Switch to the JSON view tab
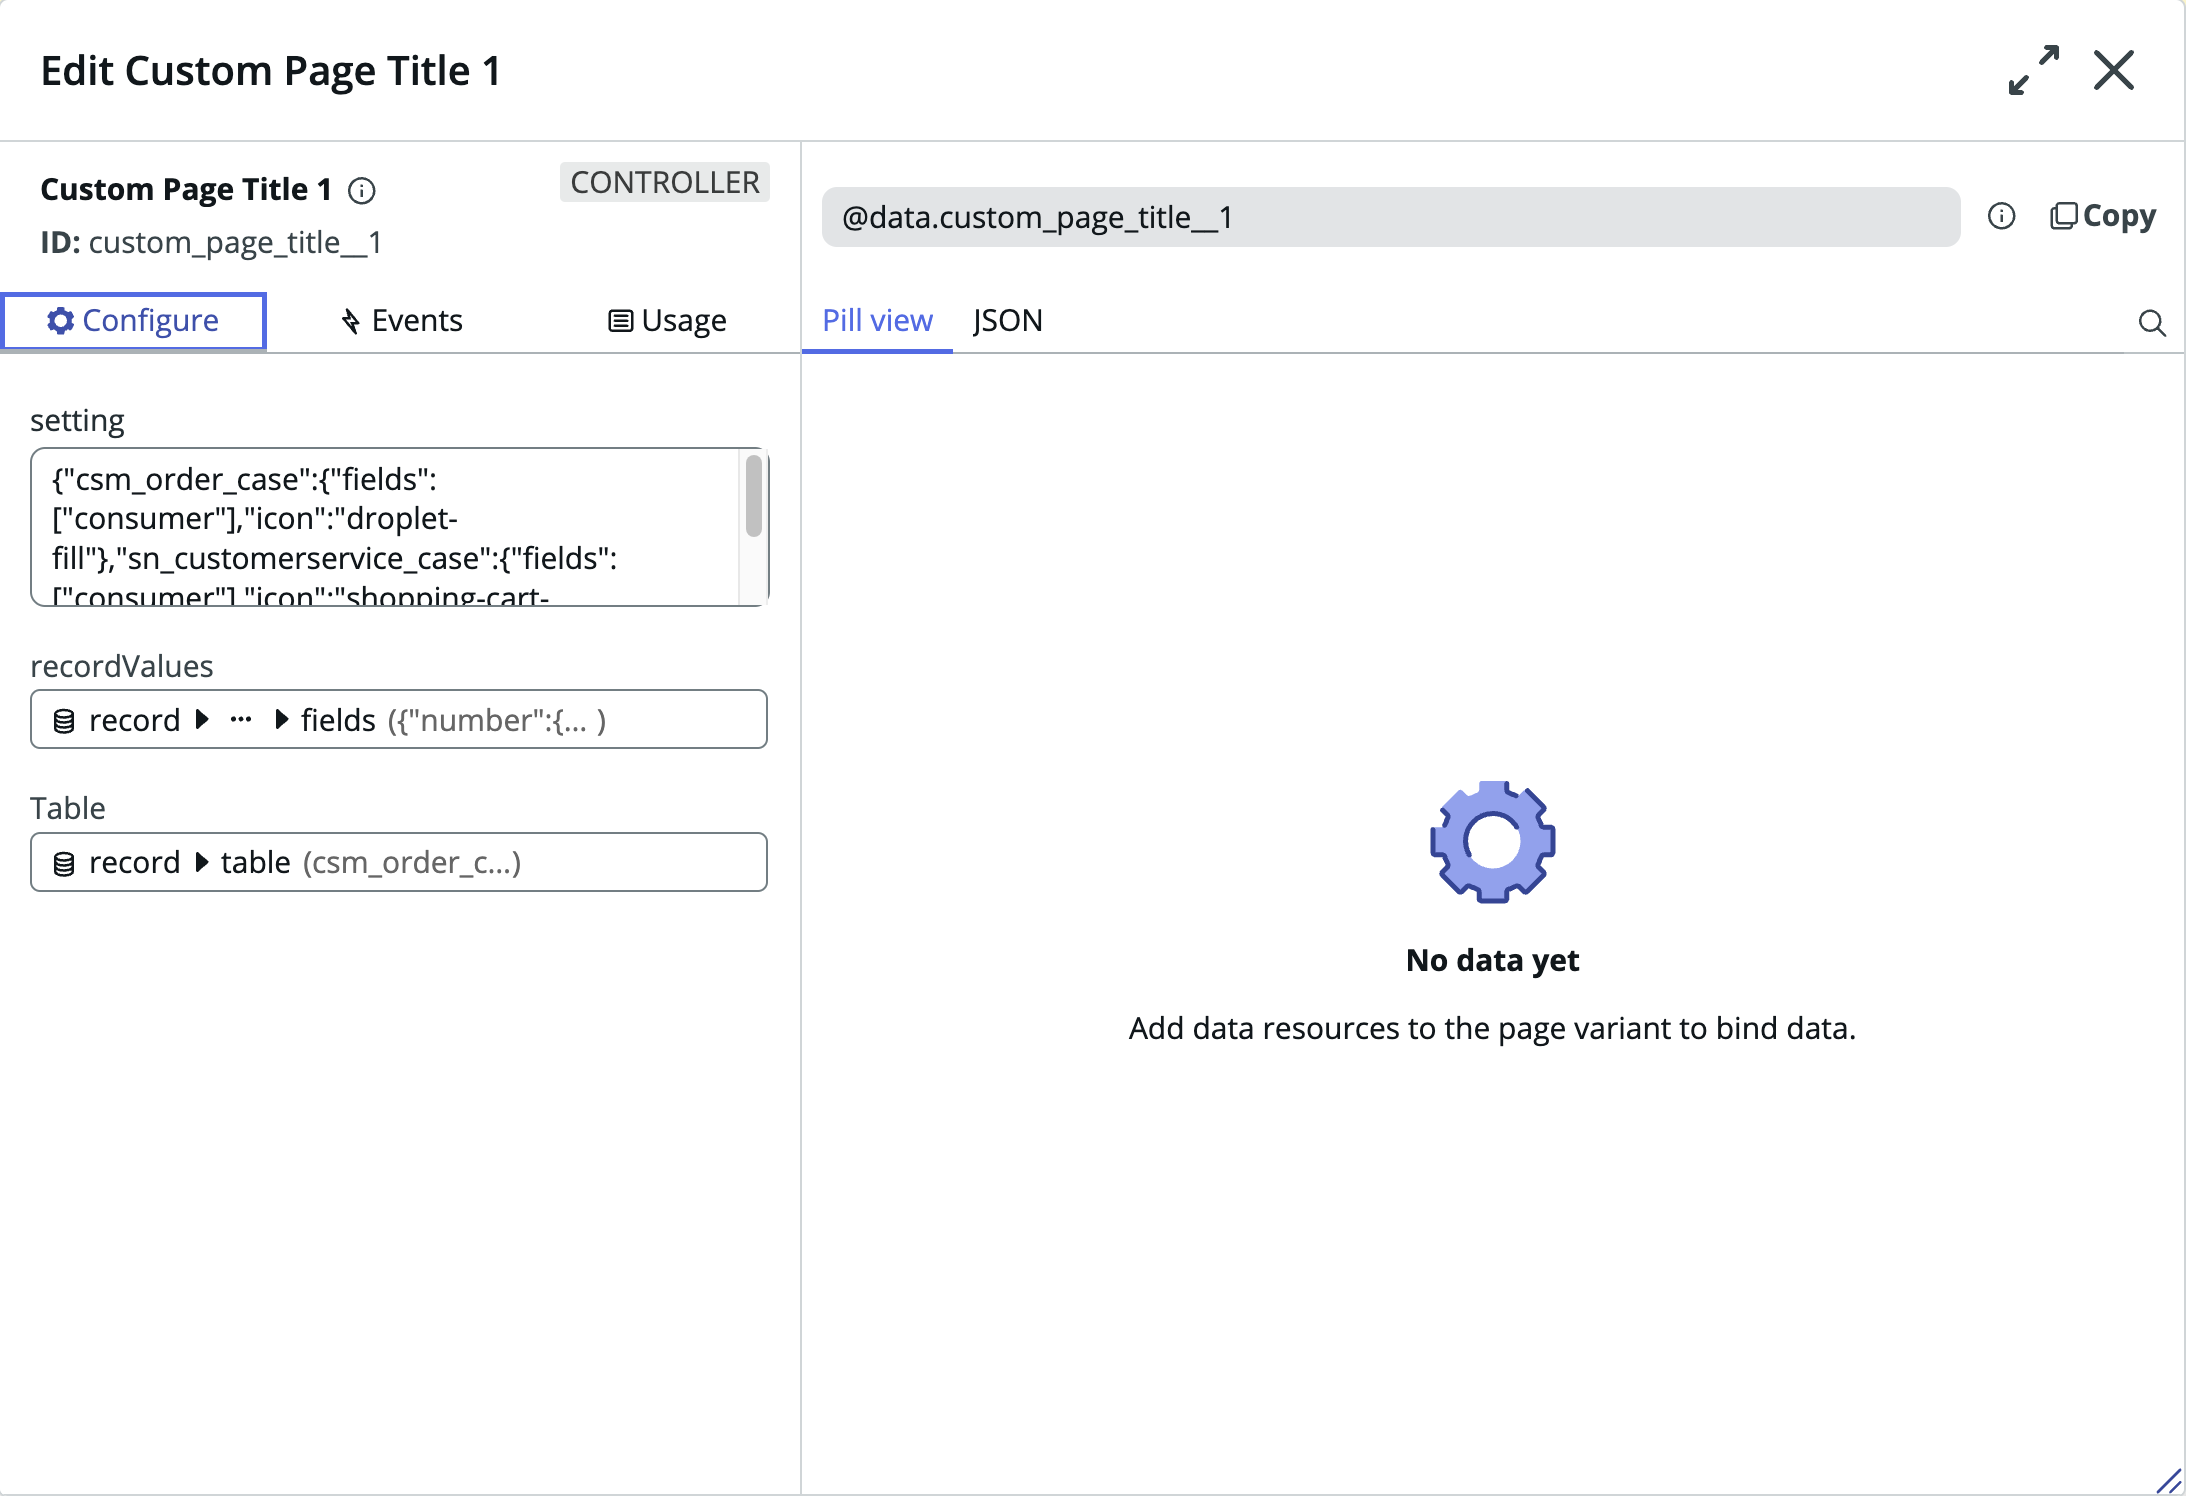Image resolution: width=2186 pixels, height=1496 pixels. pyautogui.click(x=1007, y=321)
